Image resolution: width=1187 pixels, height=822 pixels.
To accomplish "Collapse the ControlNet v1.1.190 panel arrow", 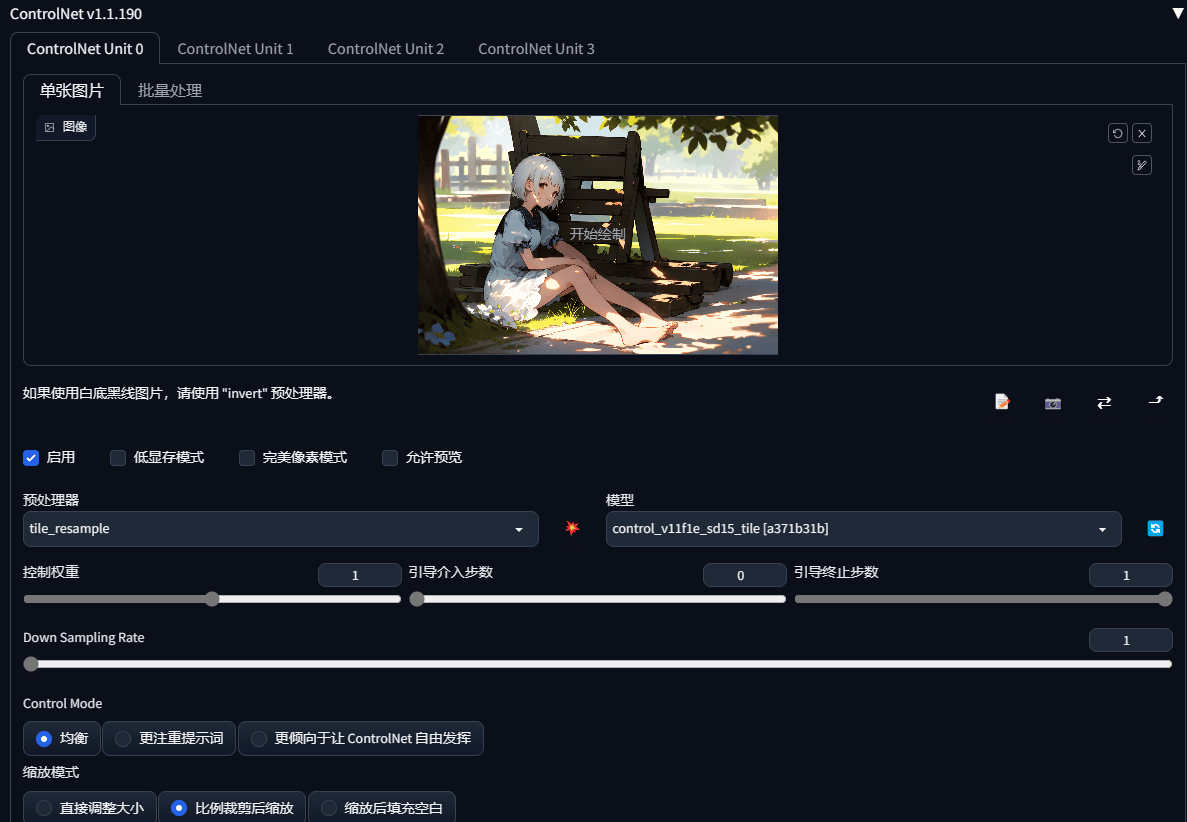I will 1178,14.
